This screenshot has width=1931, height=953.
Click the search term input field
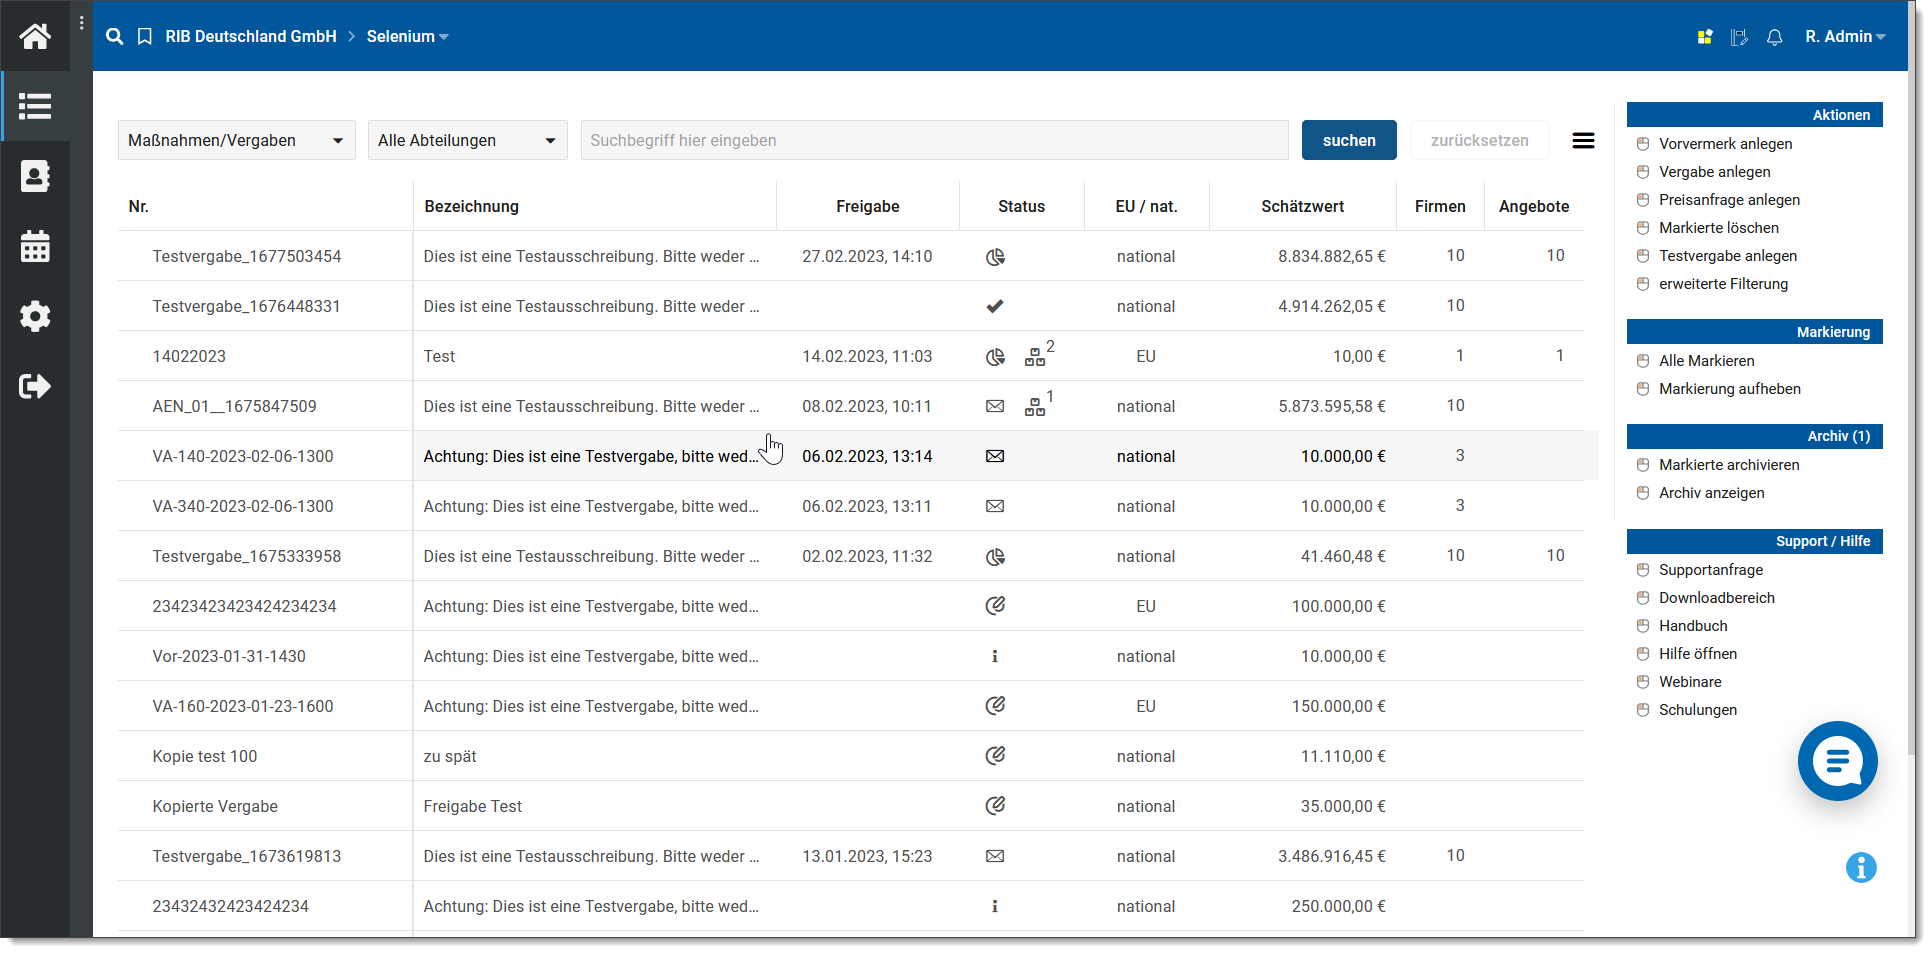tap(934, 141)
